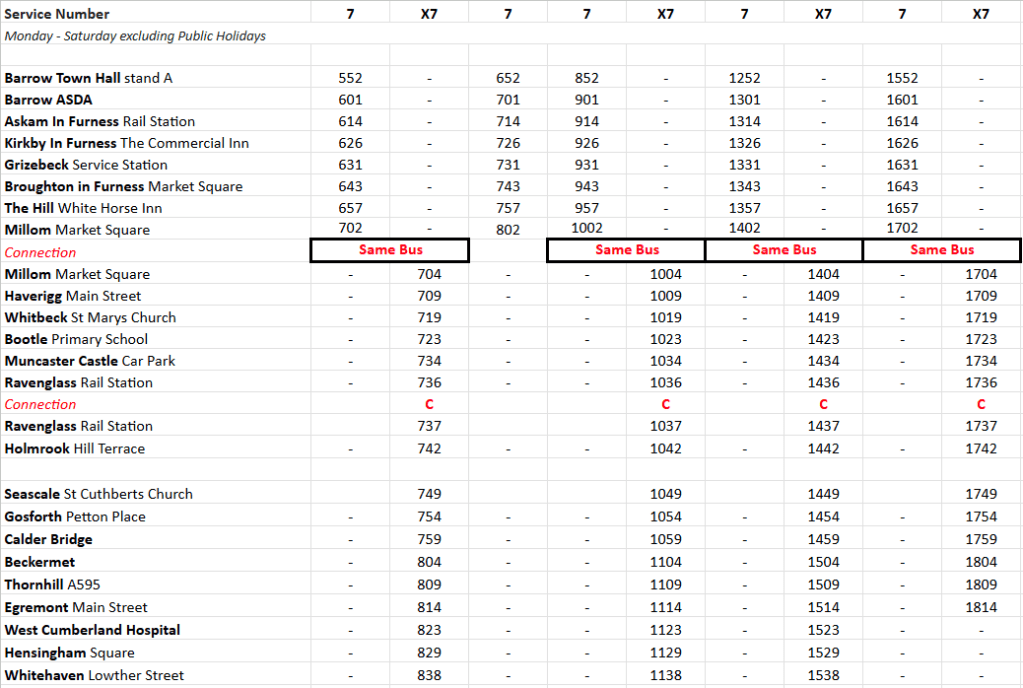Select the 1657 time at The Hill
This screenshot has width=1023, height=688.
point(902,208)
